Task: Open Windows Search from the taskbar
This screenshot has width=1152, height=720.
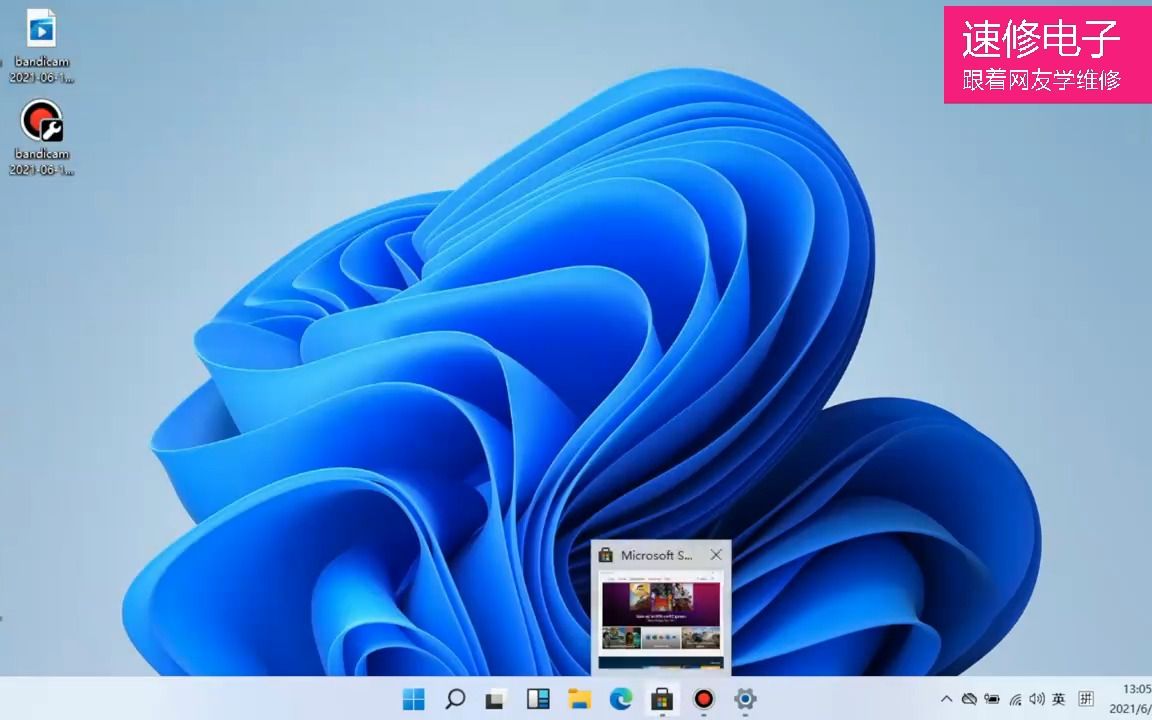Action: pyautogui.click(x=455, y=699)
